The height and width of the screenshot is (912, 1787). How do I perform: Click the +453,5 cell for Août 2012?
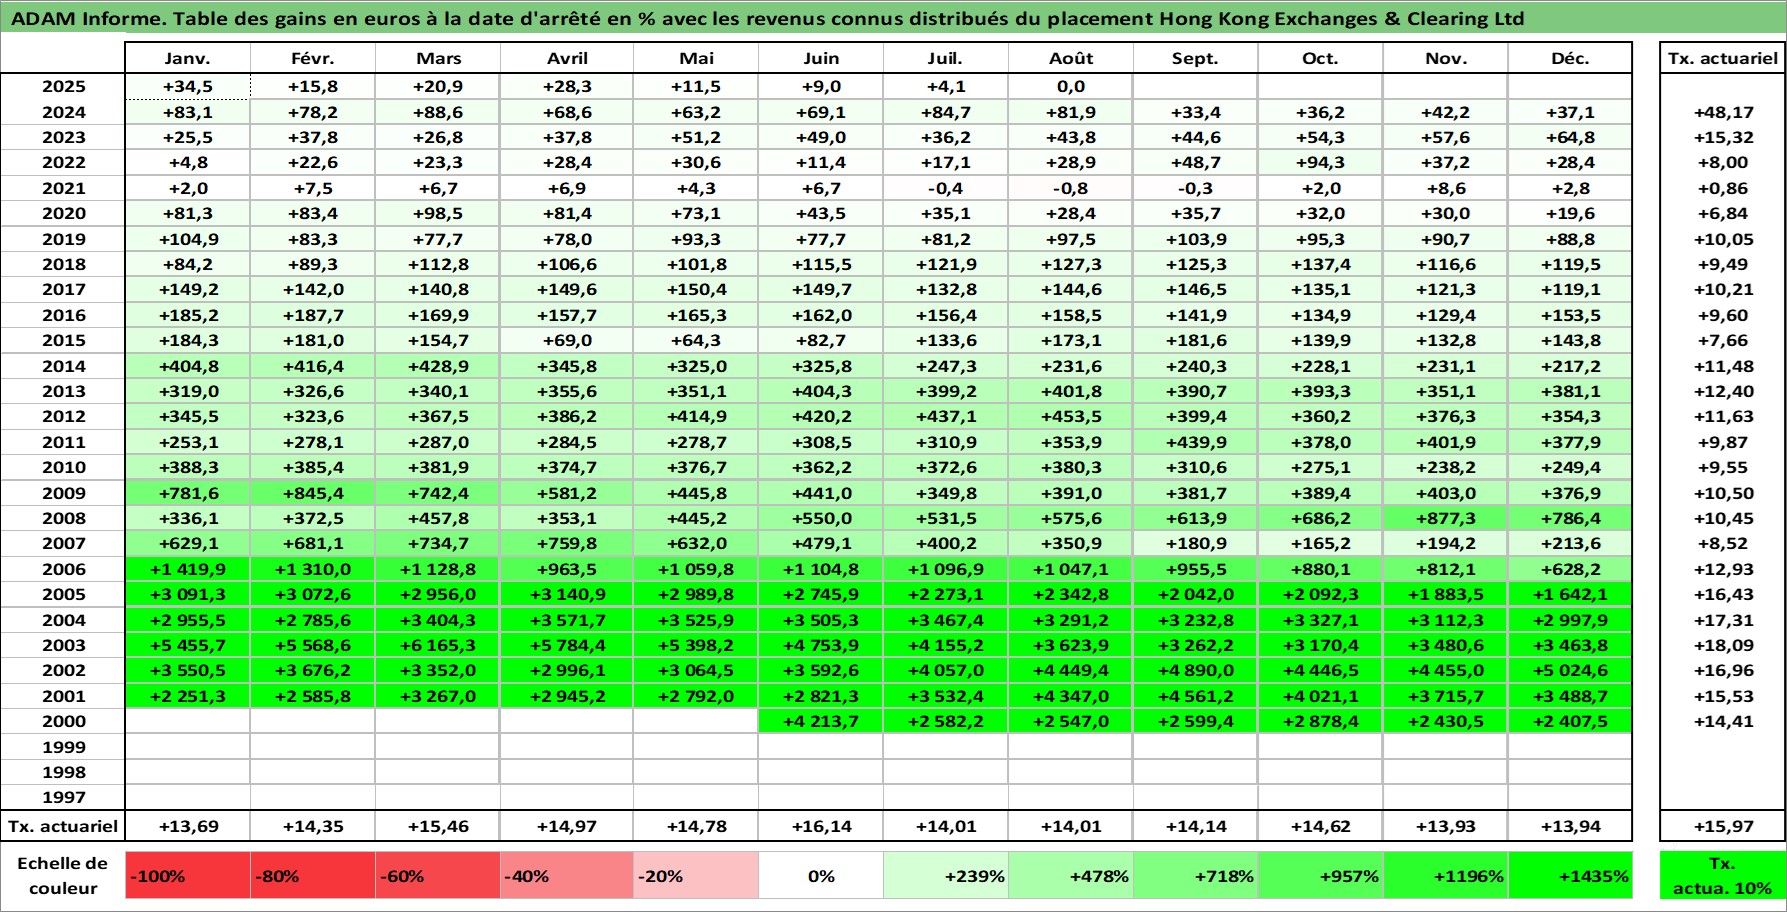[x=1071, y=416]
